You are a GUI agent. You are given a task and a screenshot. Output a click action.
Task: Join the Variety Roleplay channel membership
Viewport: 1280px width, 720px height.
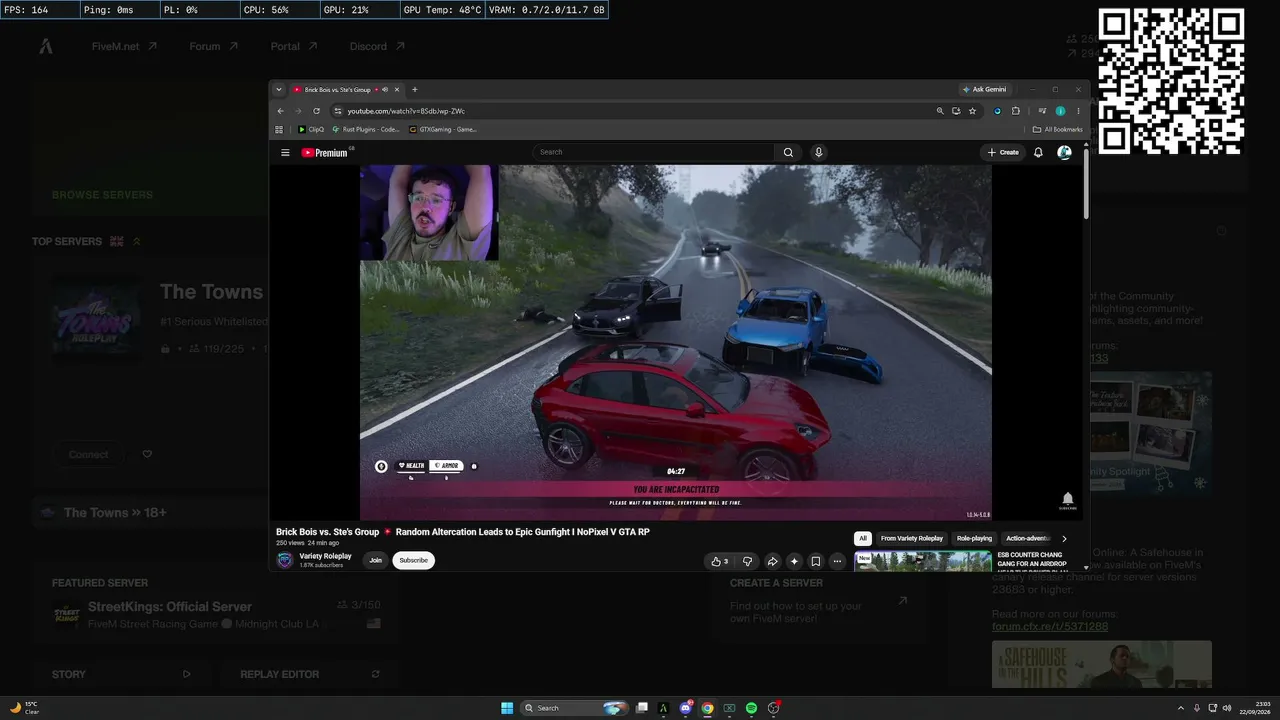pos(375,560)
